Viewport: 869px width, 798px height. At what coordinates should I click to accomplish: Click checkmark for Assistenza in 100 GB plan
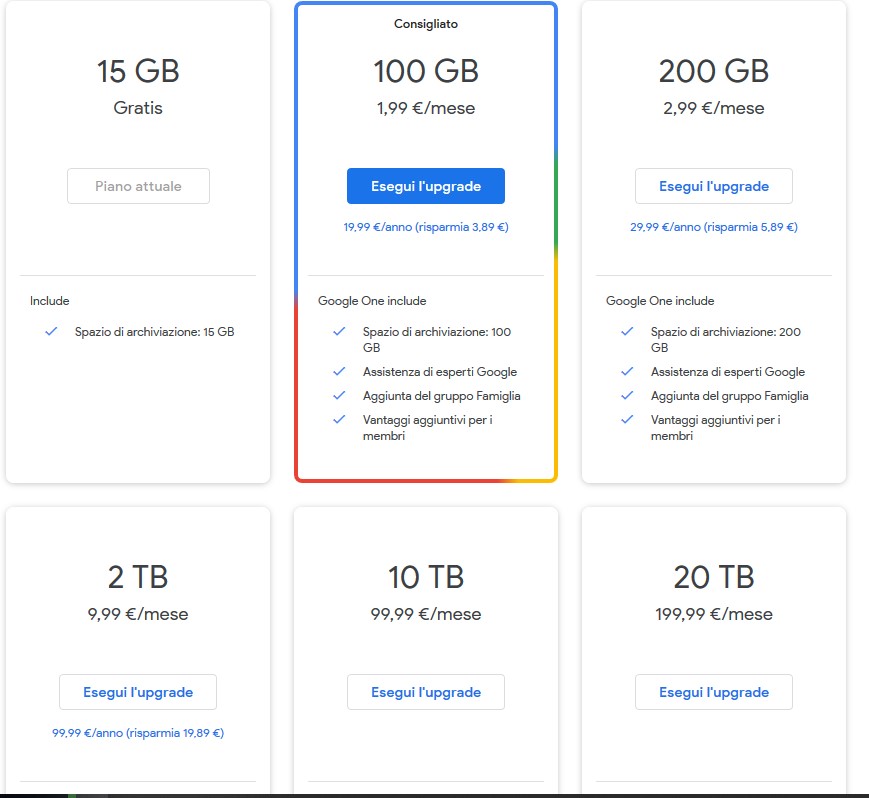pyautogui.click(x=339, y=371)
